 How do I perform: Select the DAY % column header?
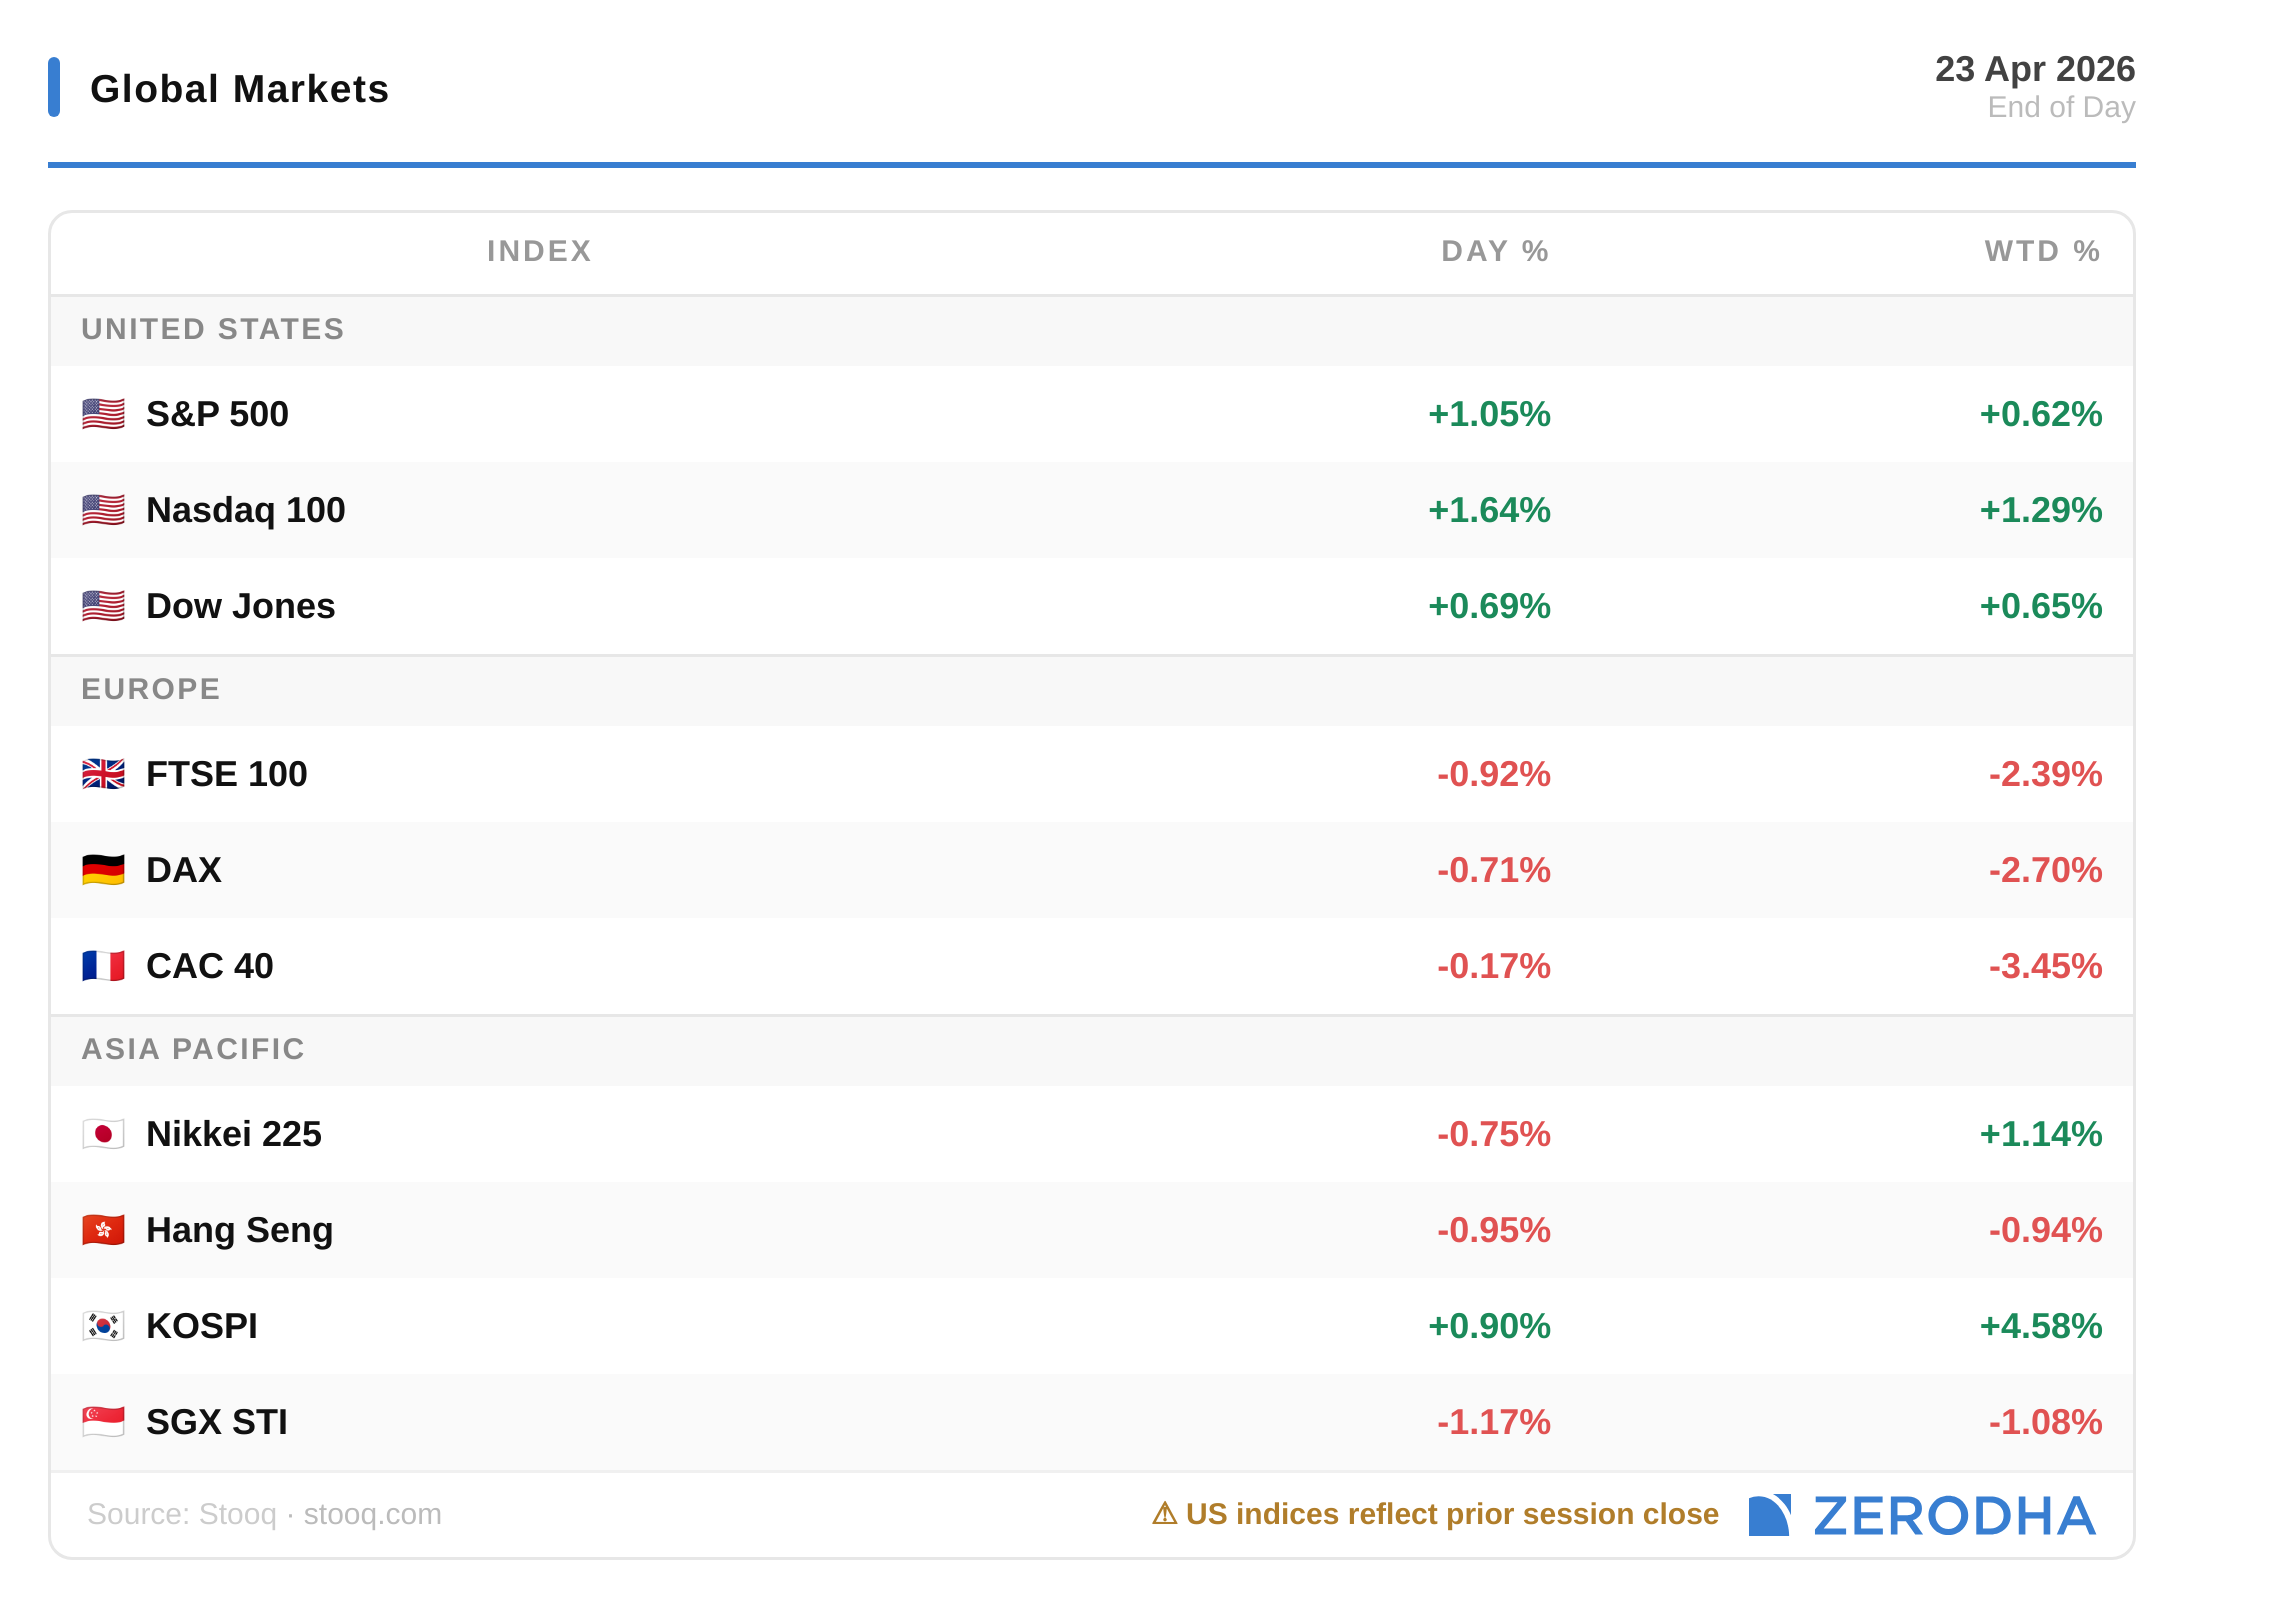pyautogui.click(x=1494, y=251)
